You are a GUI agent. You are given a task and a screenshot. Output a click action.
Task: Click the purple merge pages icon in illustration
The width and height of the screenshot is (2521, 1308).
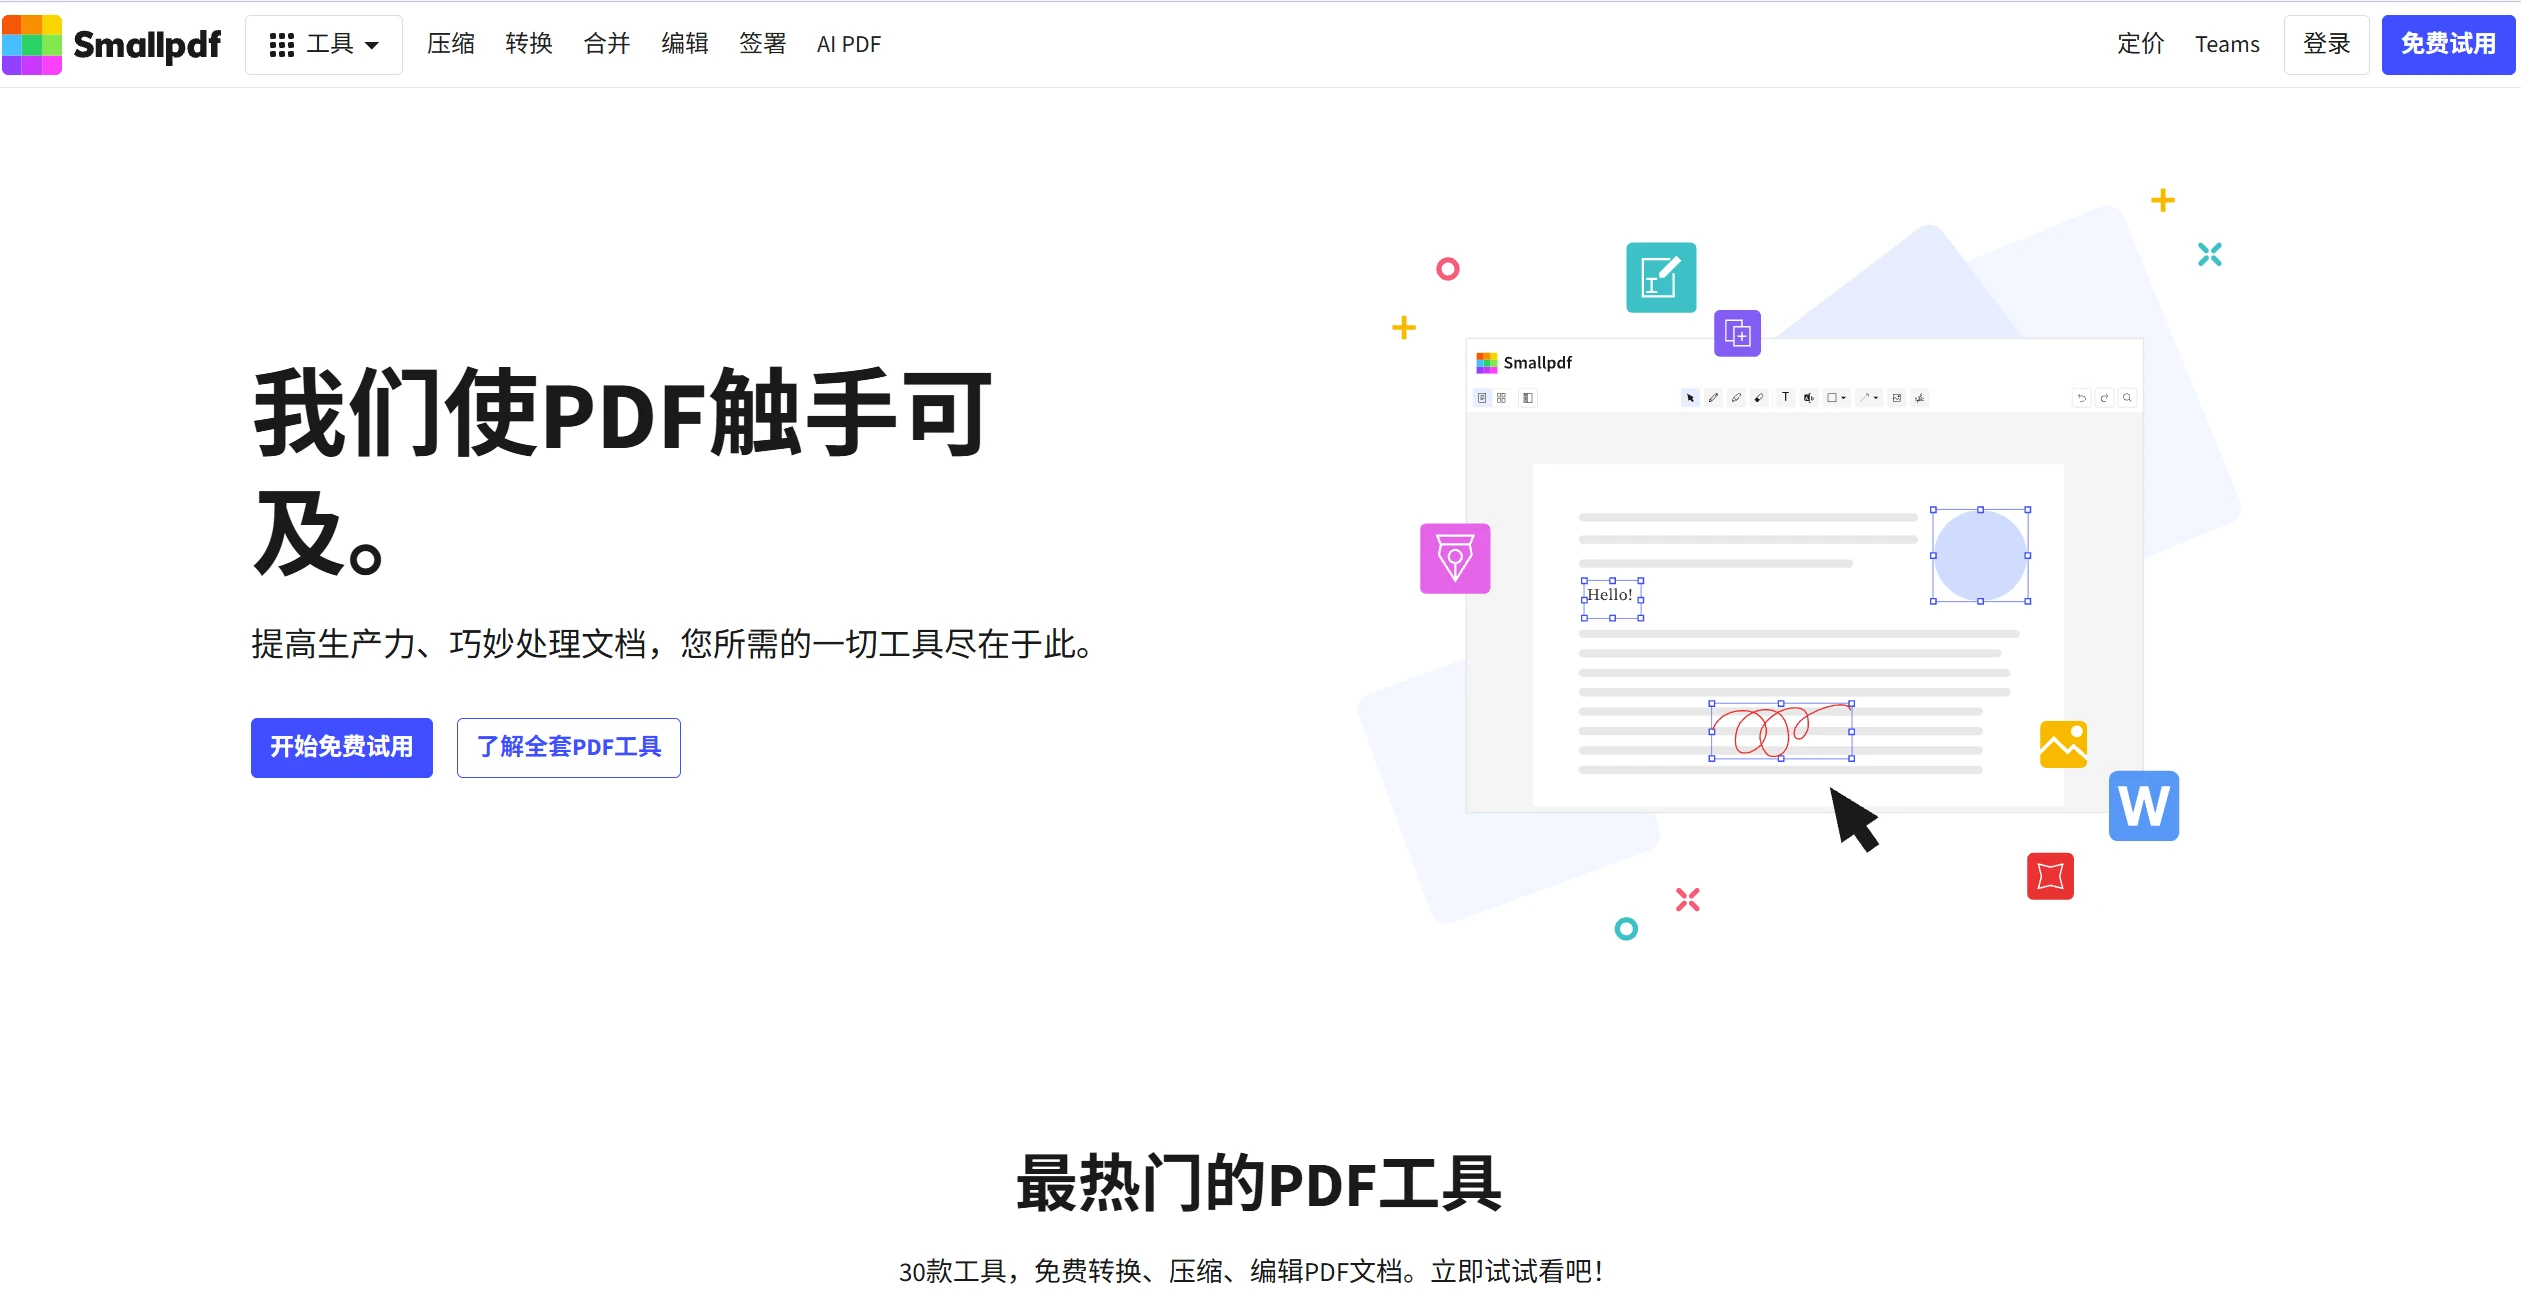click(1738, 333)
